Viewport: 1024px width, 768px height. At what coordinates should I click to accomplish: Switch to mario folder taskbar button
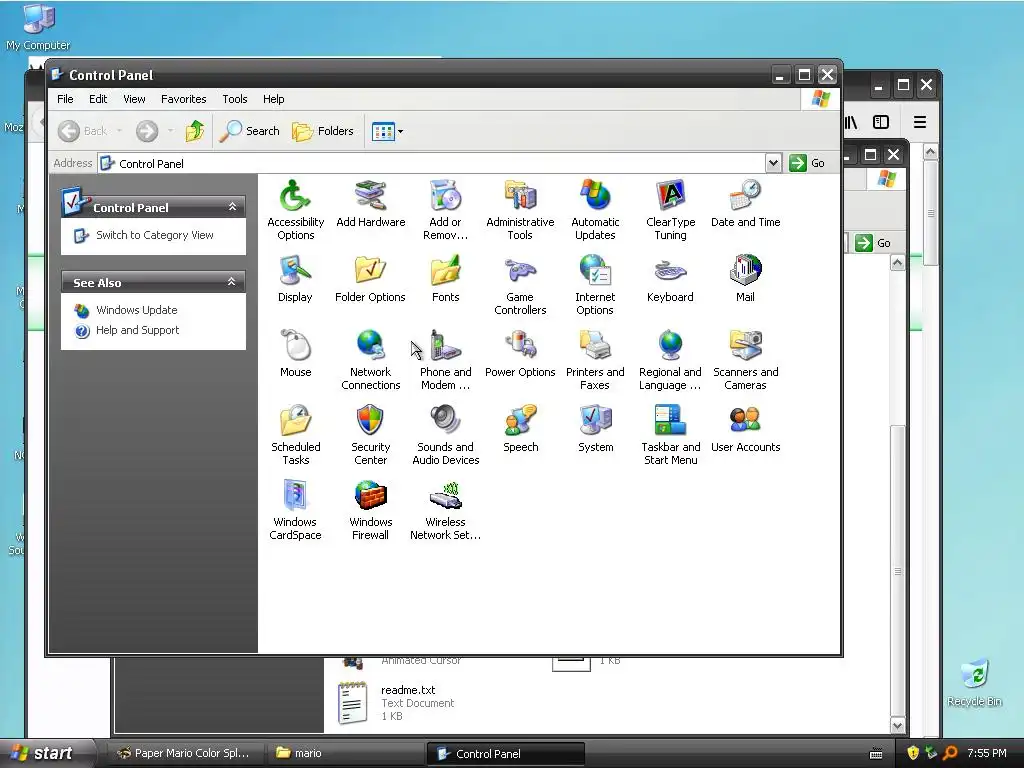[x=345, y=753]
